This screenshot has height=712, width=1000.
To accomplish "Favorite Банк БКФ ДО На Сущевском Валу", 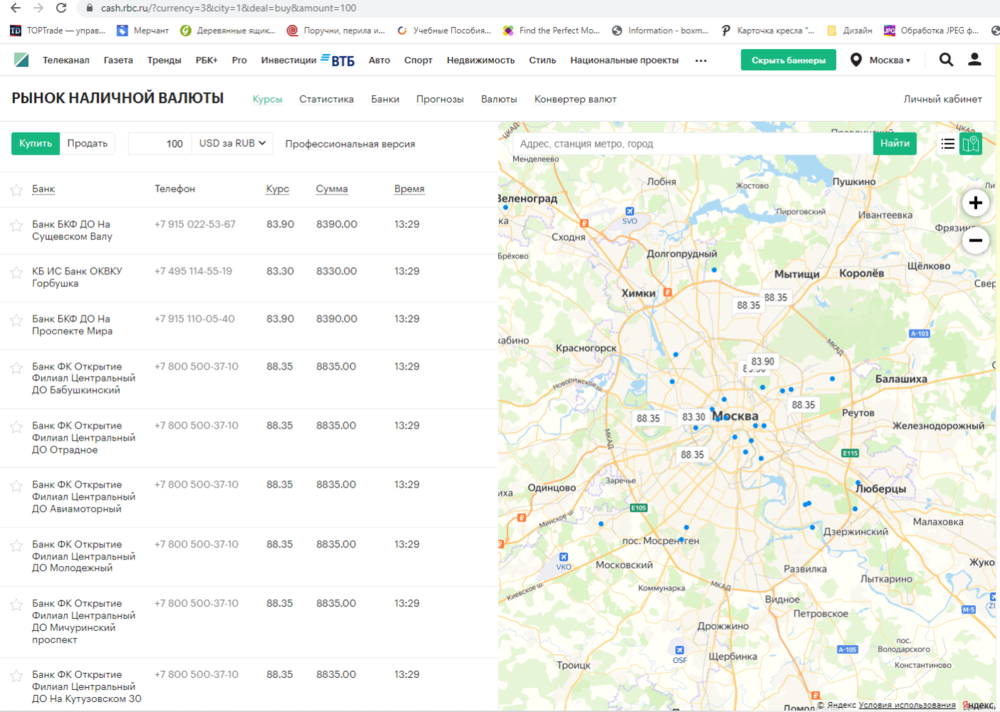I will click(x=16, y=225).
